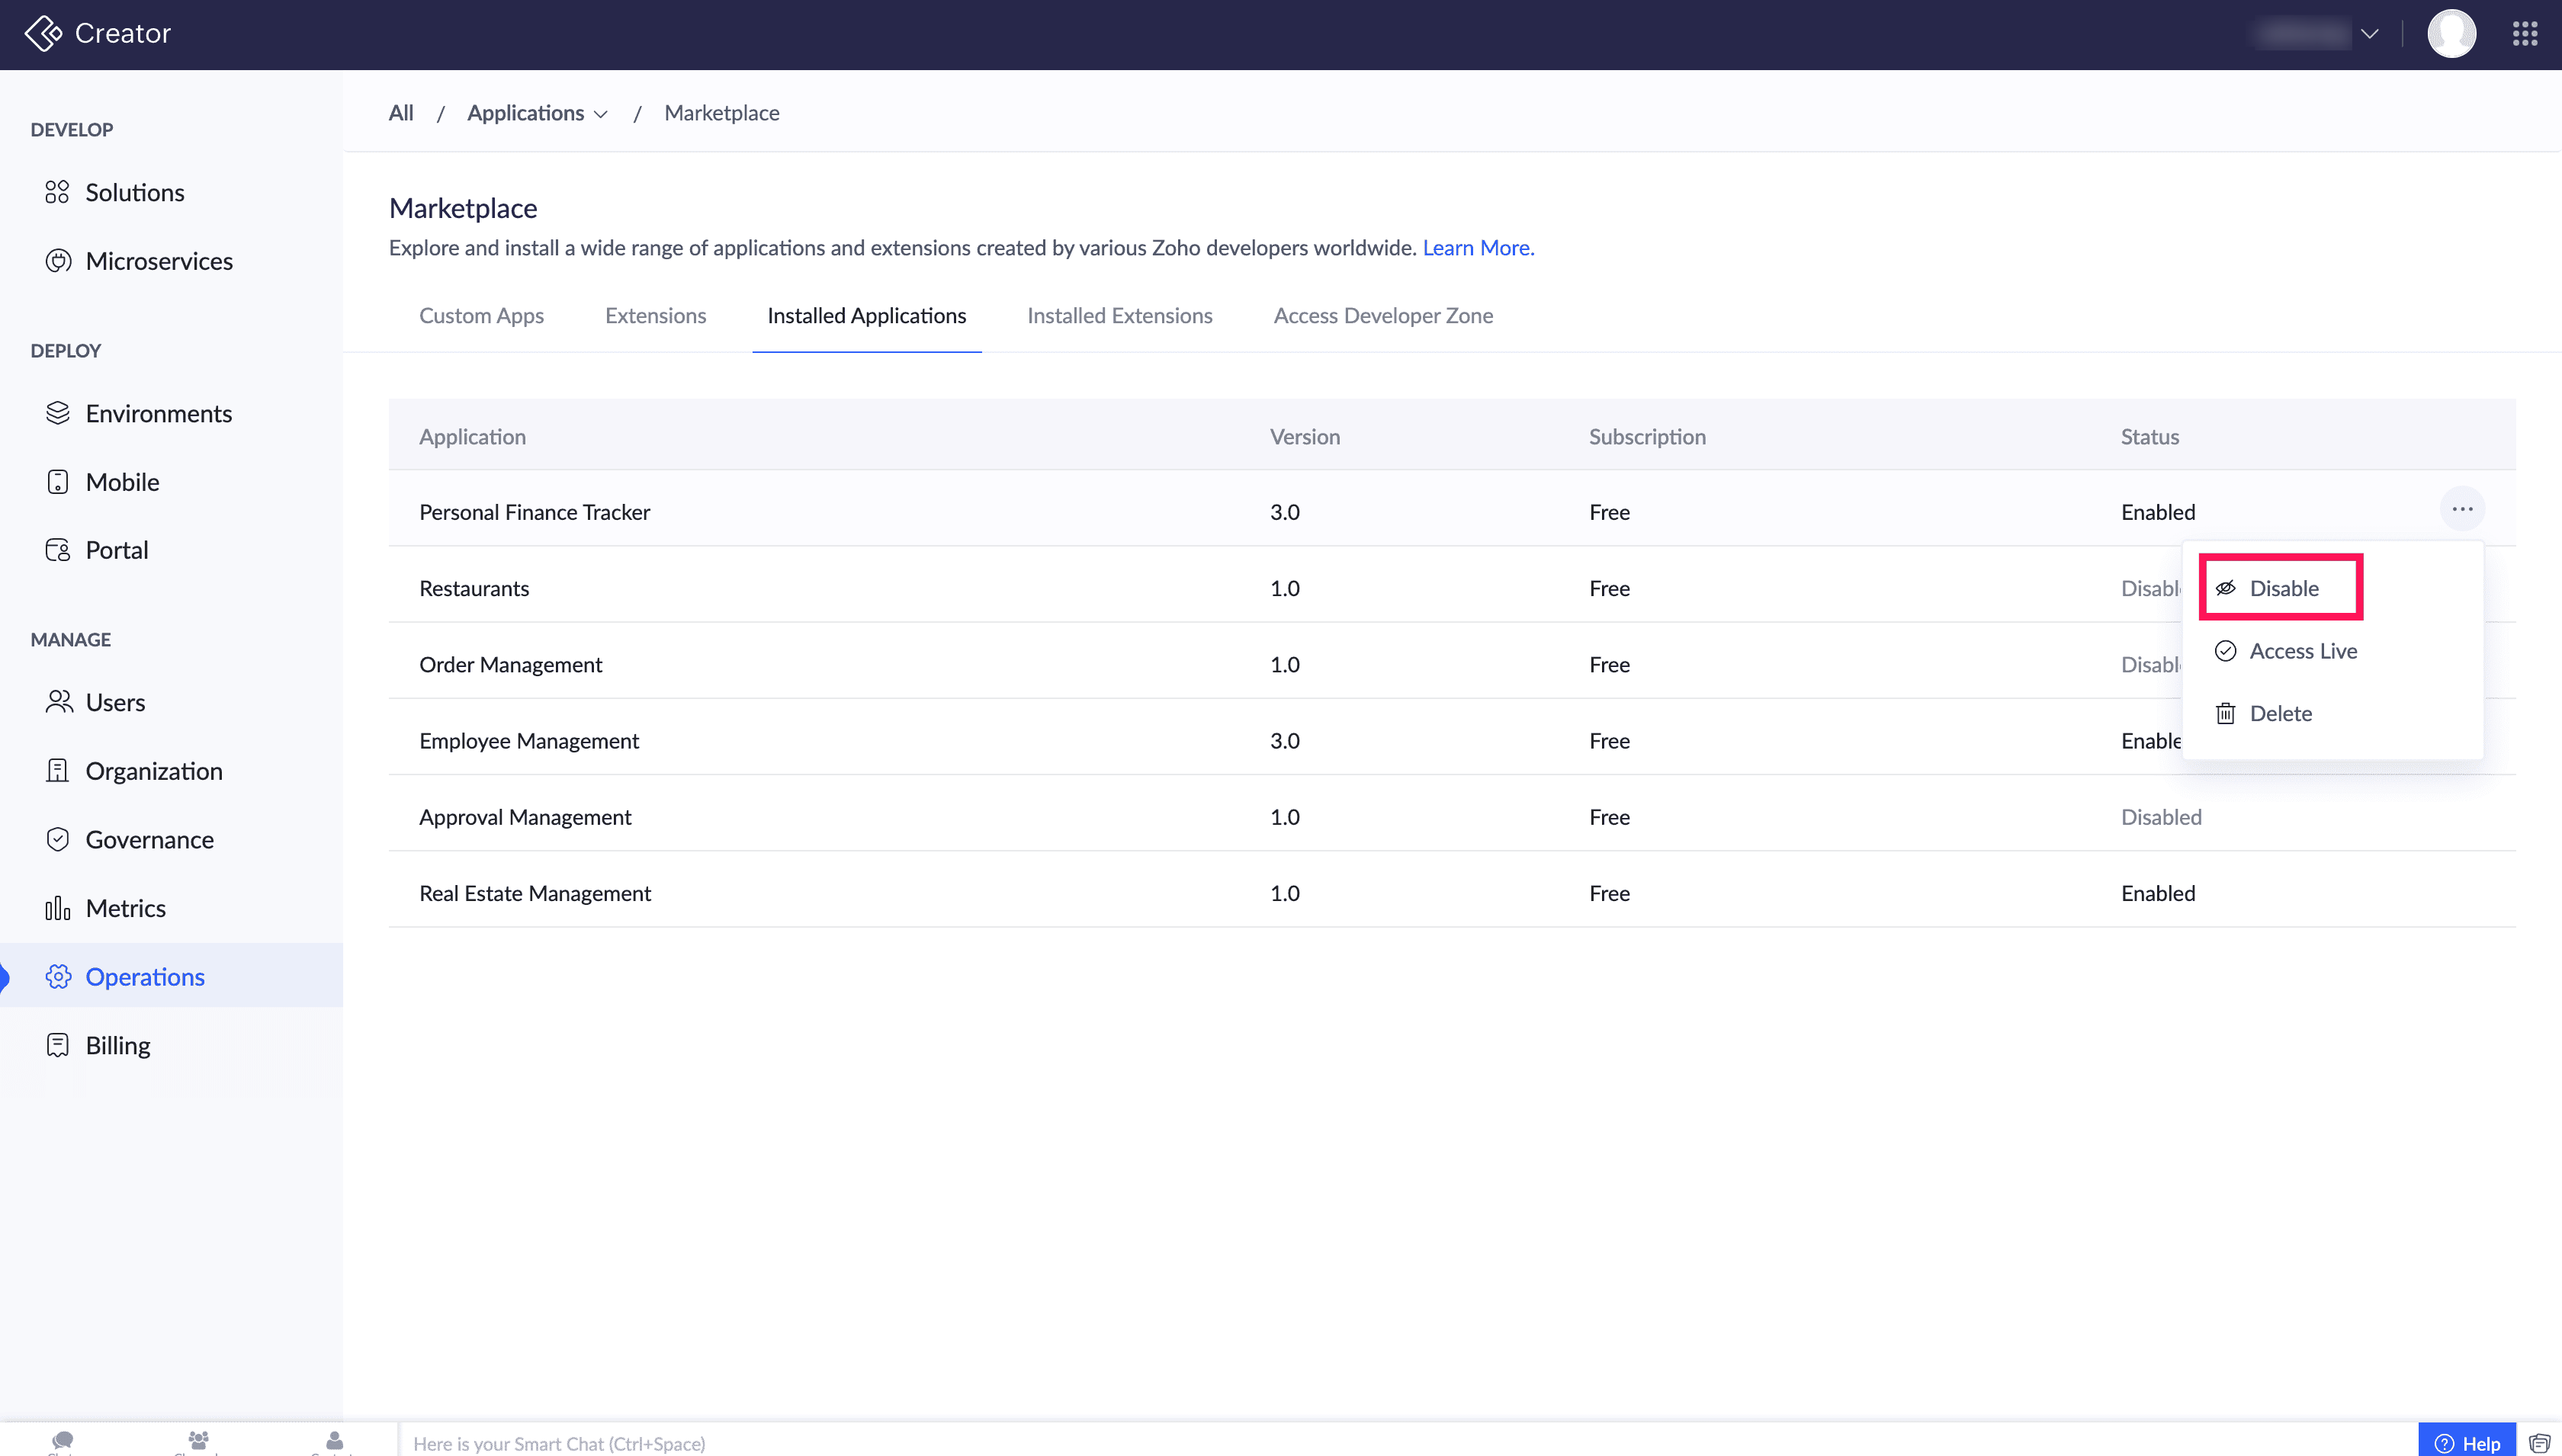The width and height of the screenshot is (2562, 1456).
Task: Click the Help button
Action: click(x=2467, y=1443)
